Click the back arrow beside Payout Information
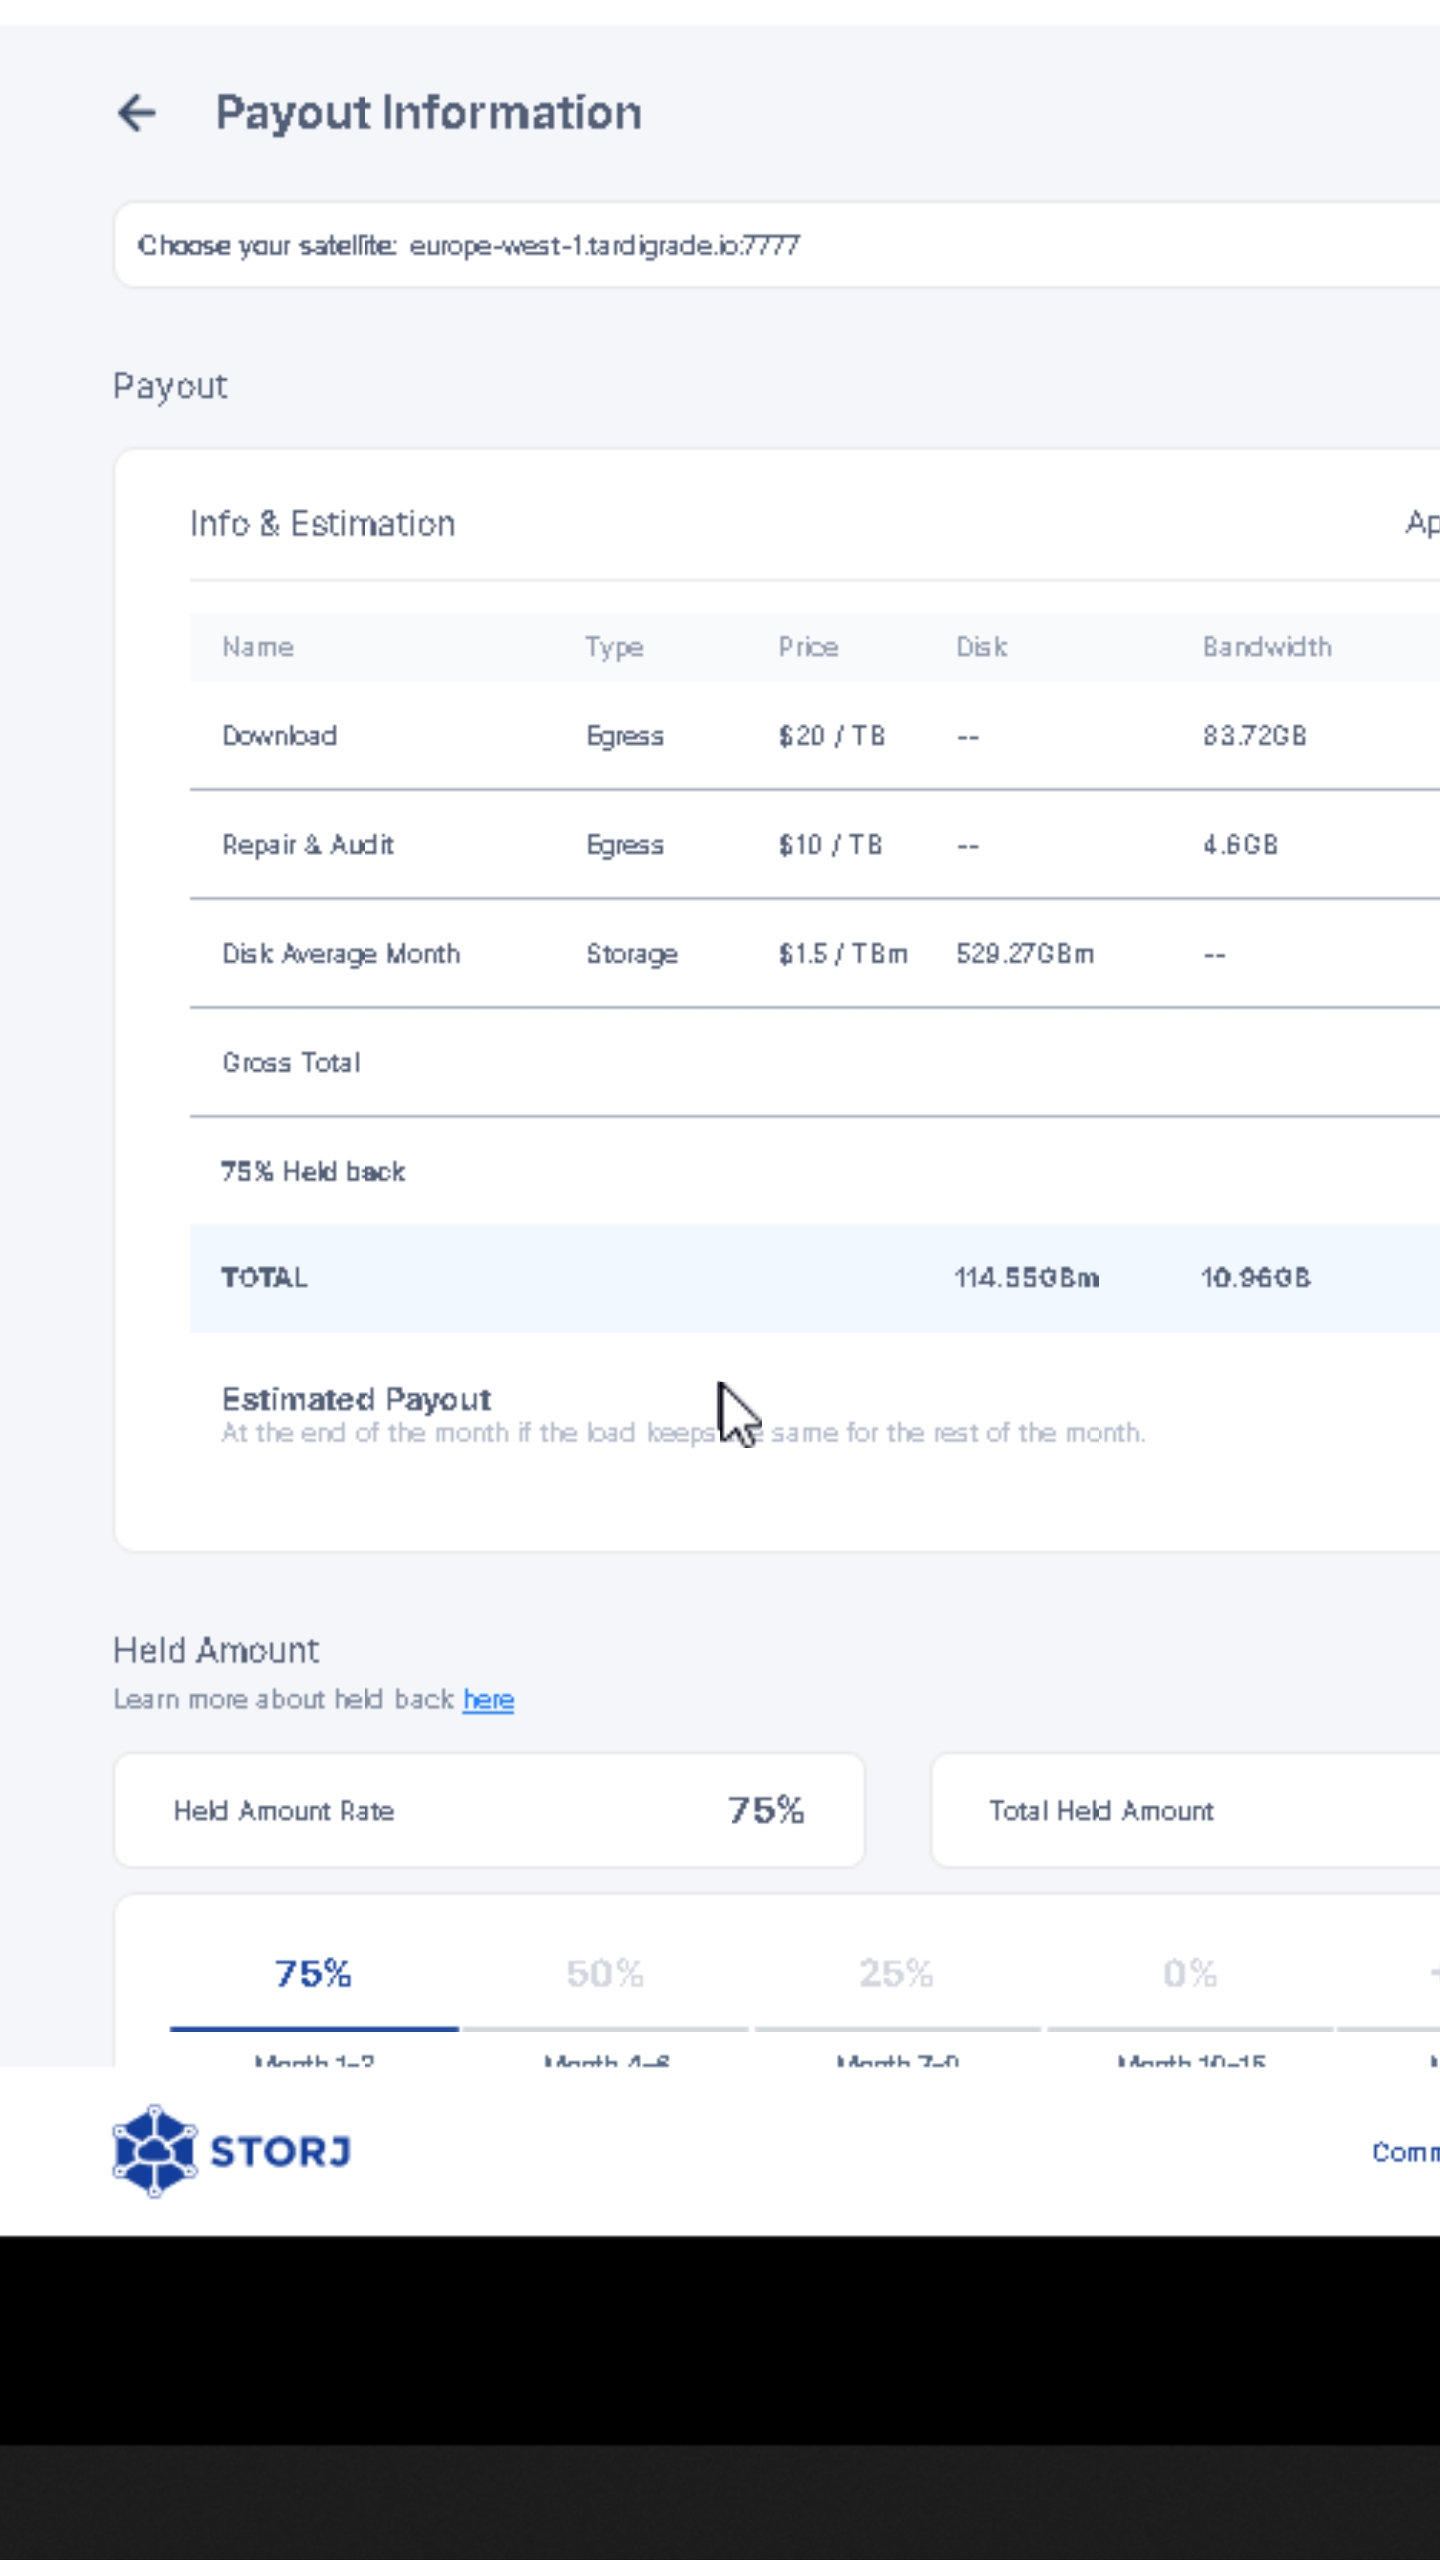1440x2560 pixels. [137, 113]
